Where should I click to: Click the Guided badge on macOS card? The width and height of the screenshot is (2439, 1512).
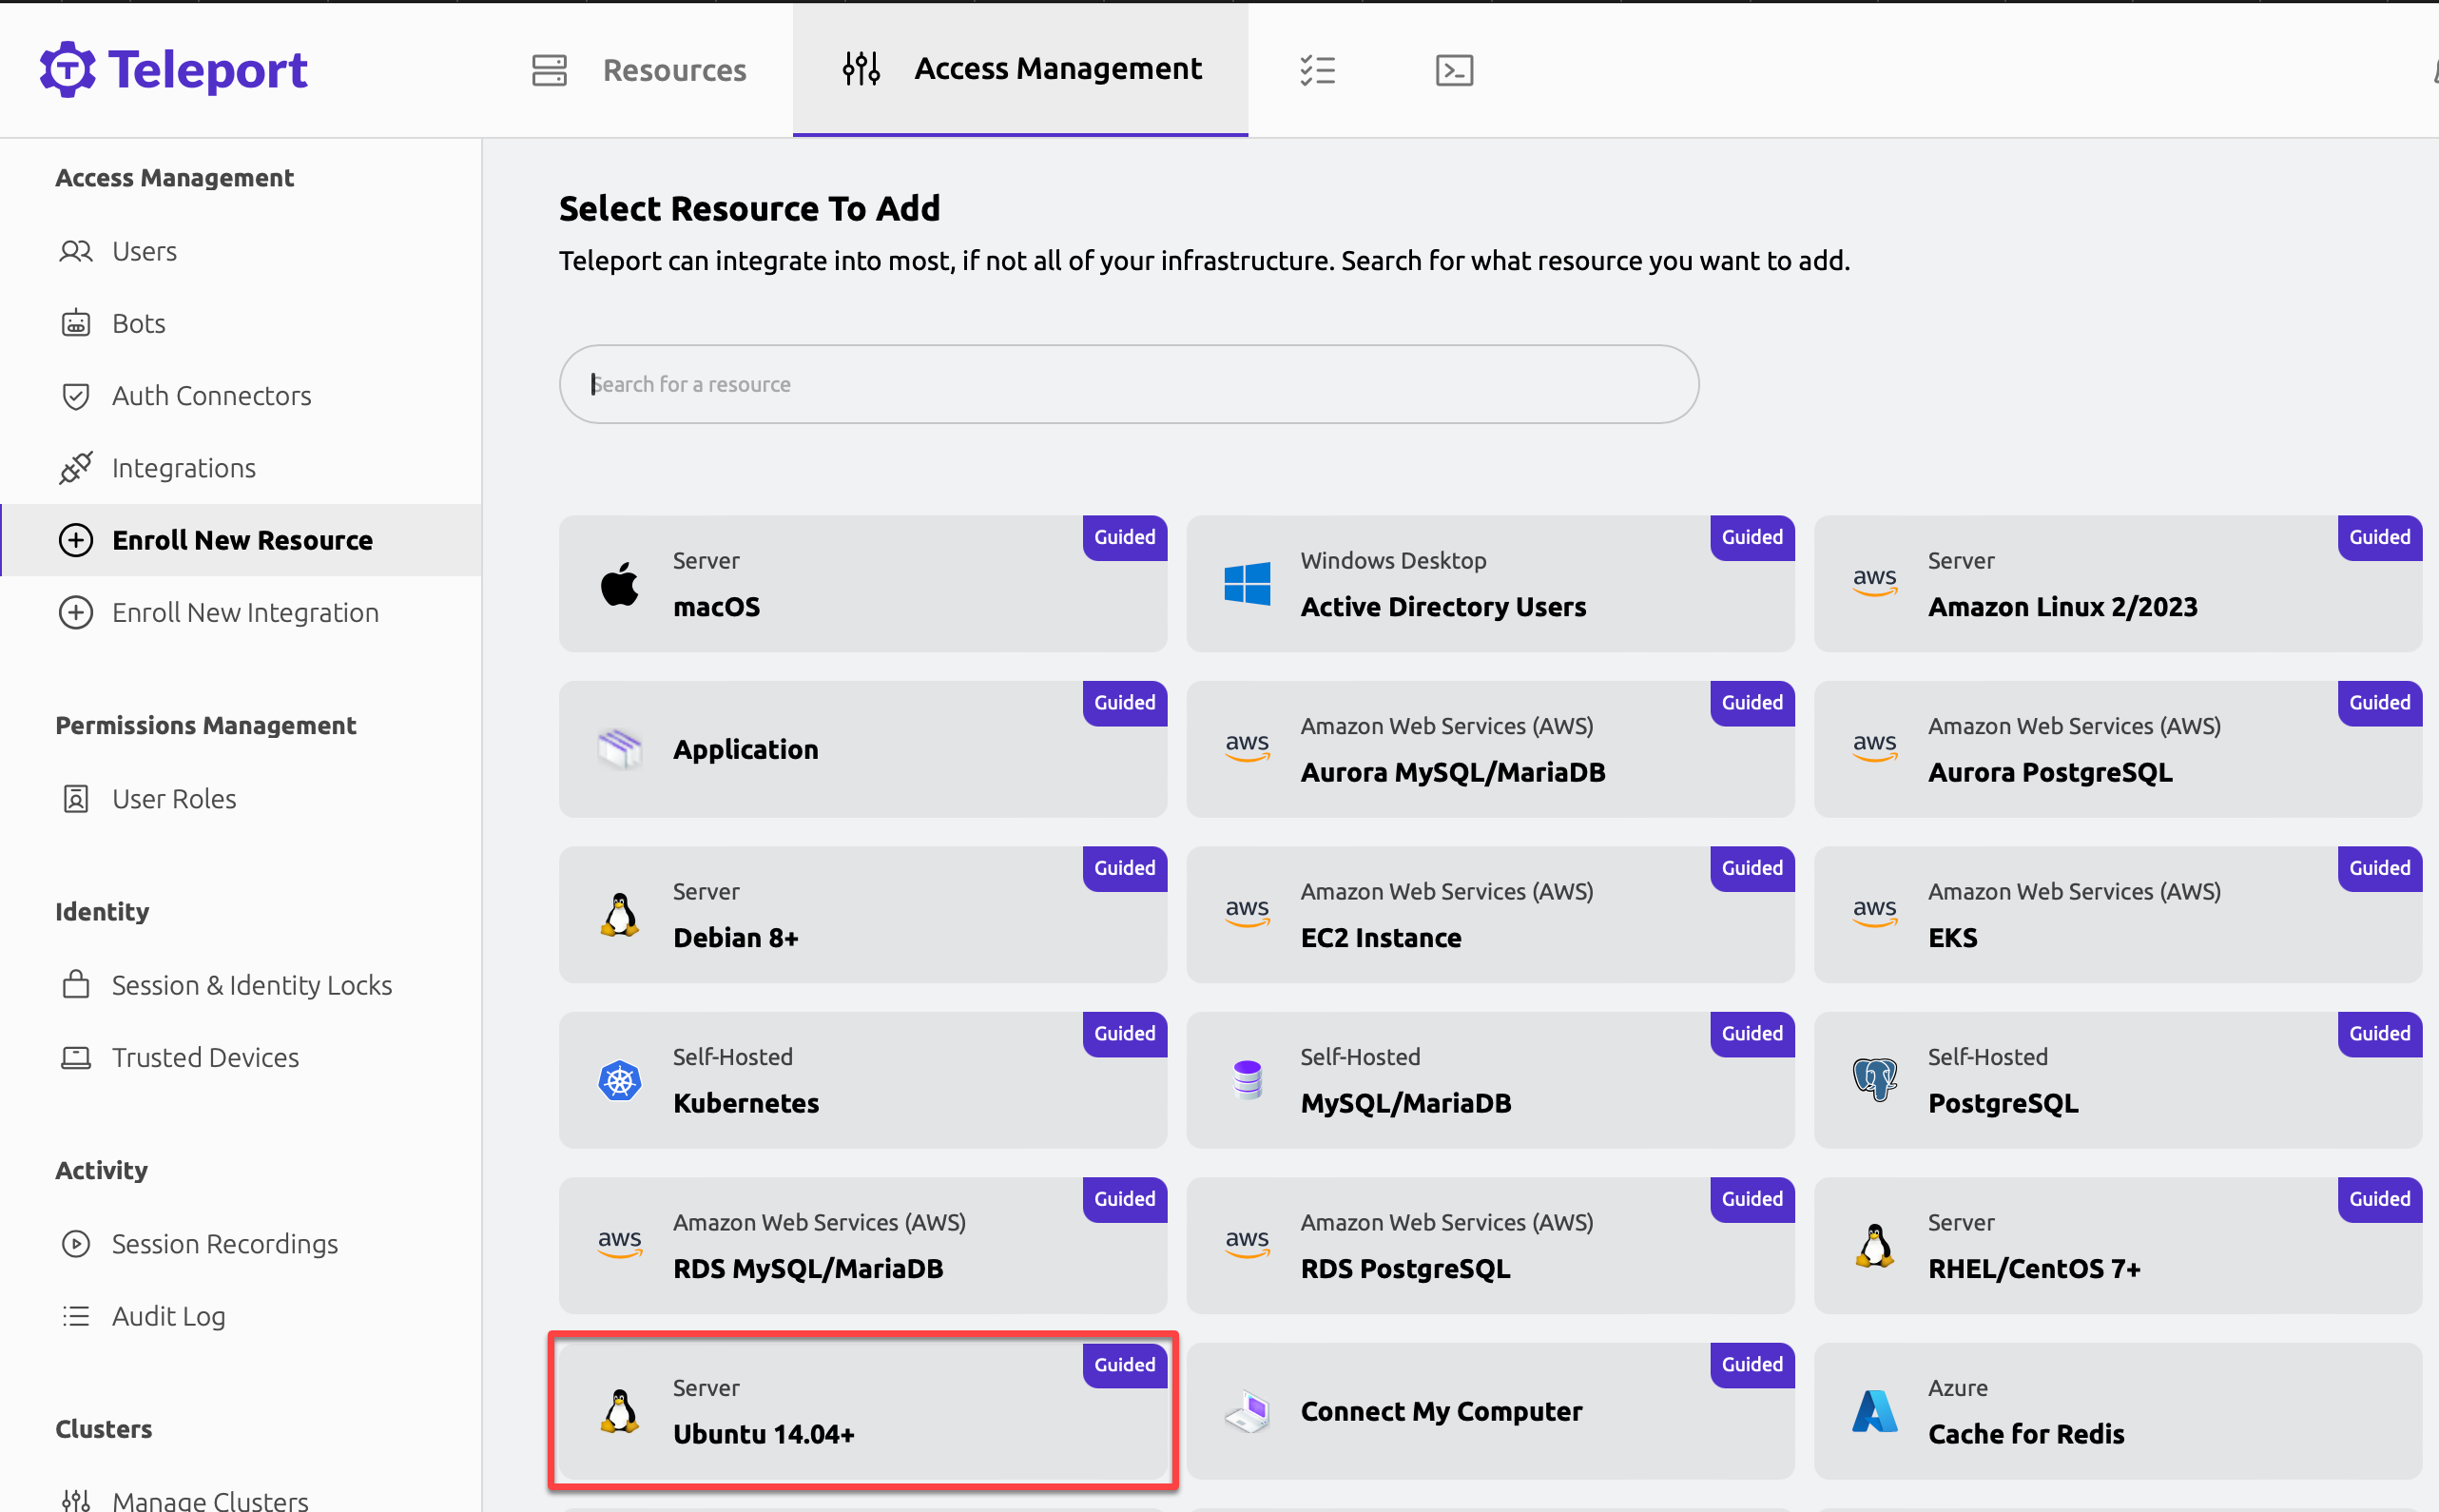coord(1125,537)
